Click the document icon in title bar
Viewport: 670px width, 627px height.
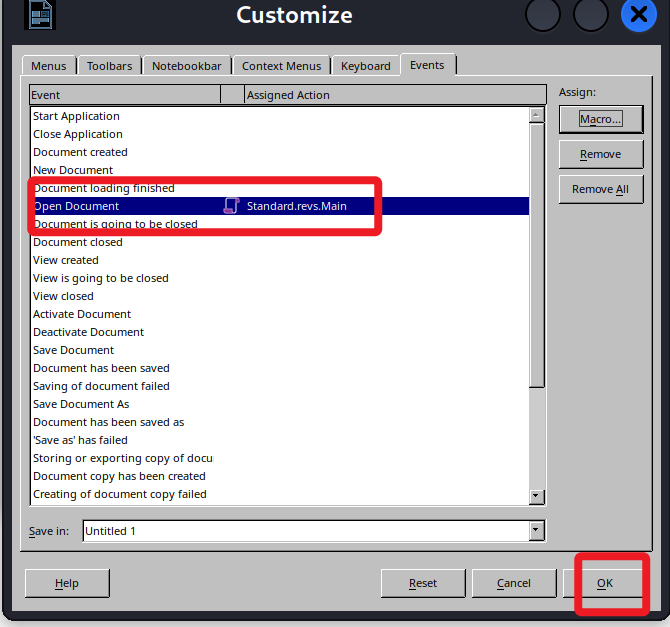click(x=39, y=14)
